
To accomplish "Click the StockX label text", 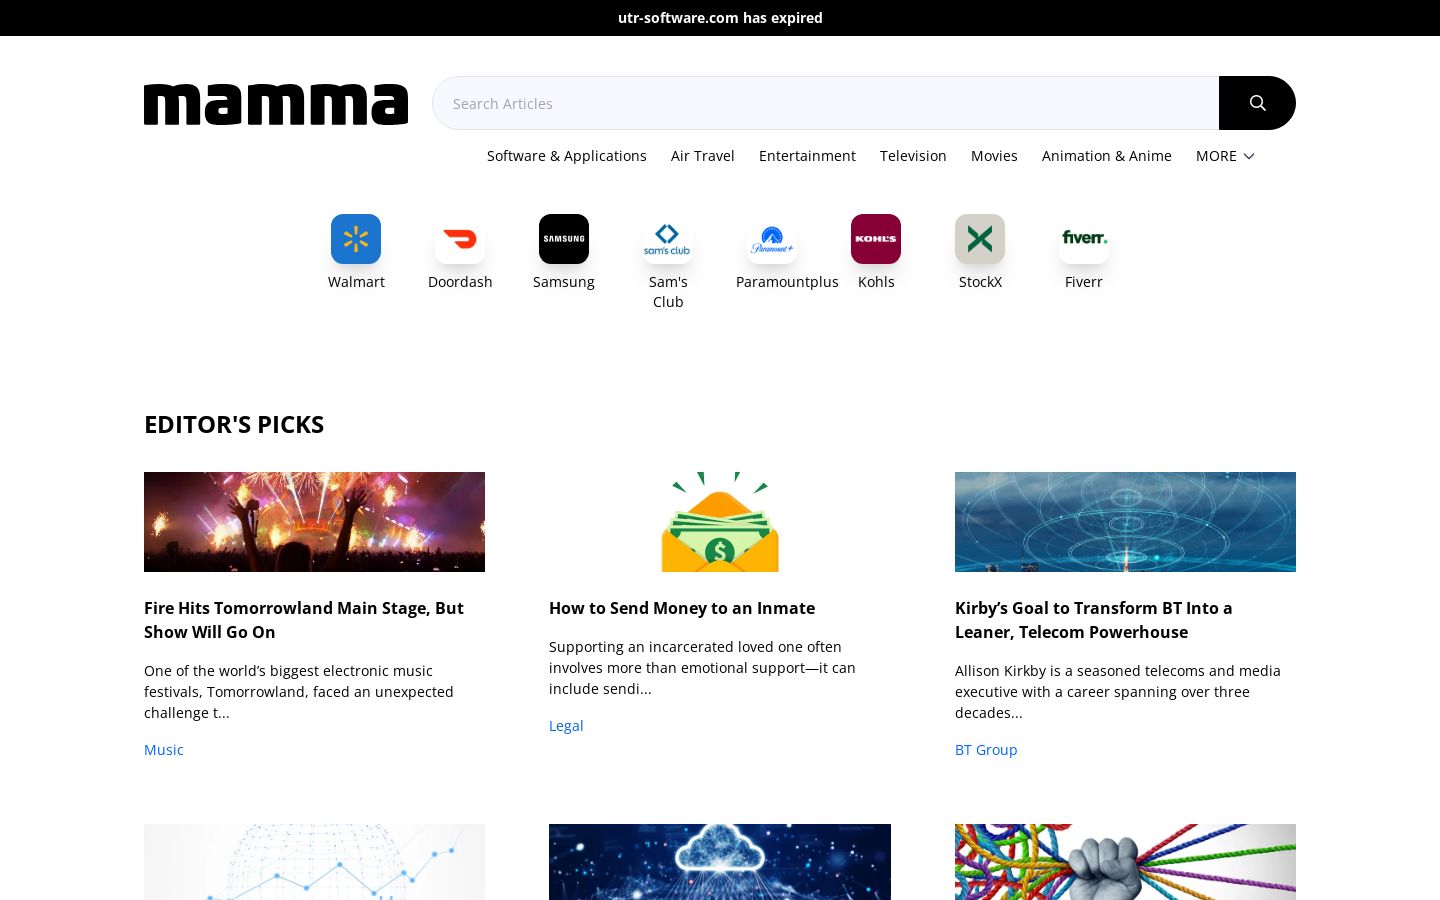I will click(980, 282).
